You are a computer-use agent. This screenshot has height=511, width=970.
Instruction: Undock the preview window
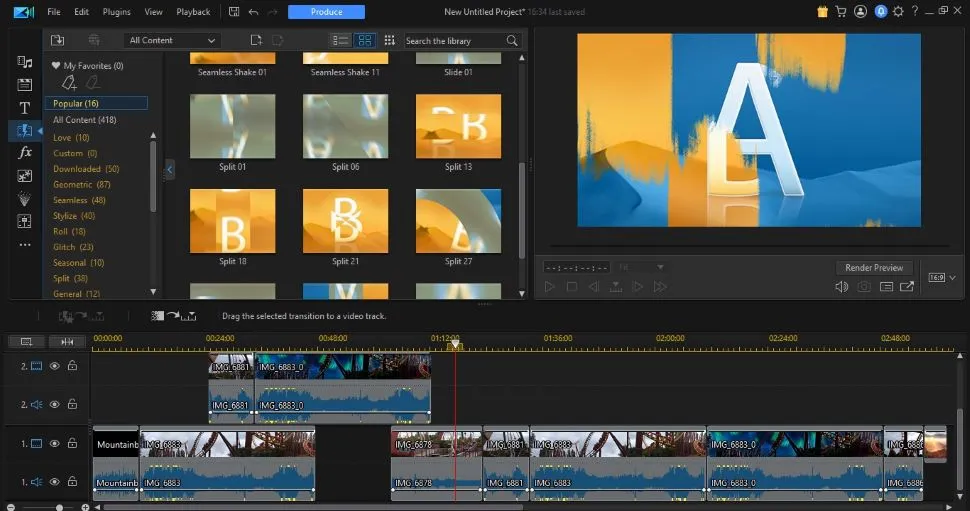tap(907, 287)
